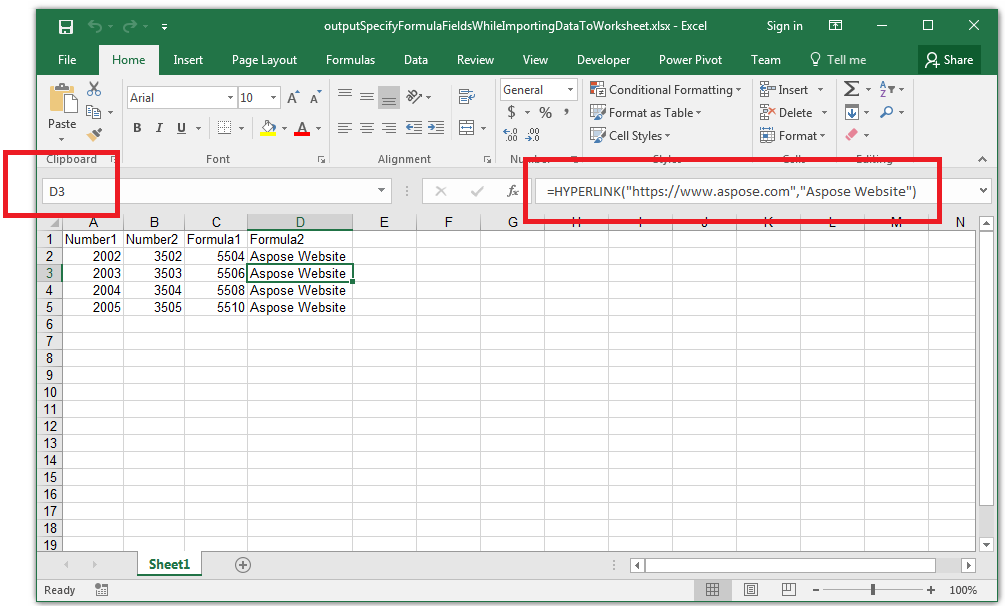Click the Save icon in title bar
The height and width of the screenshot is (606, 1005).
(66, 26)
